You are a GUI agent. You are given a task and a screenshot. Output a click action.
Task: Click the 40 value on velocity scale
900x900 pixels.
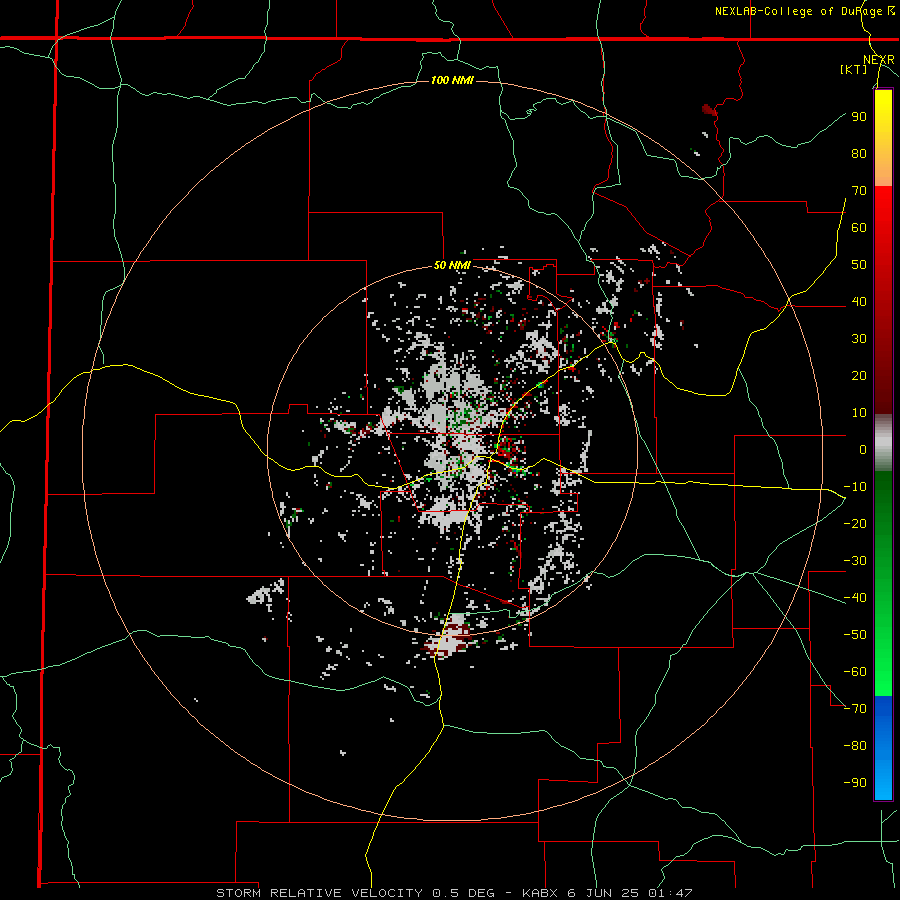859,301
